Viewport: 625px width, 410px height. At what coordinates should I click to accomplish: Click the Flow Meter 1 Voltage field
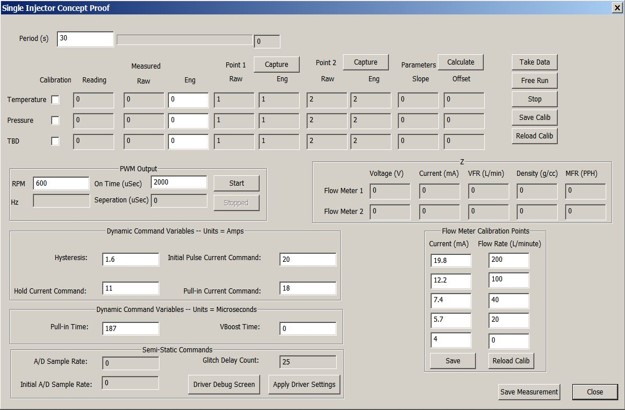390,191
